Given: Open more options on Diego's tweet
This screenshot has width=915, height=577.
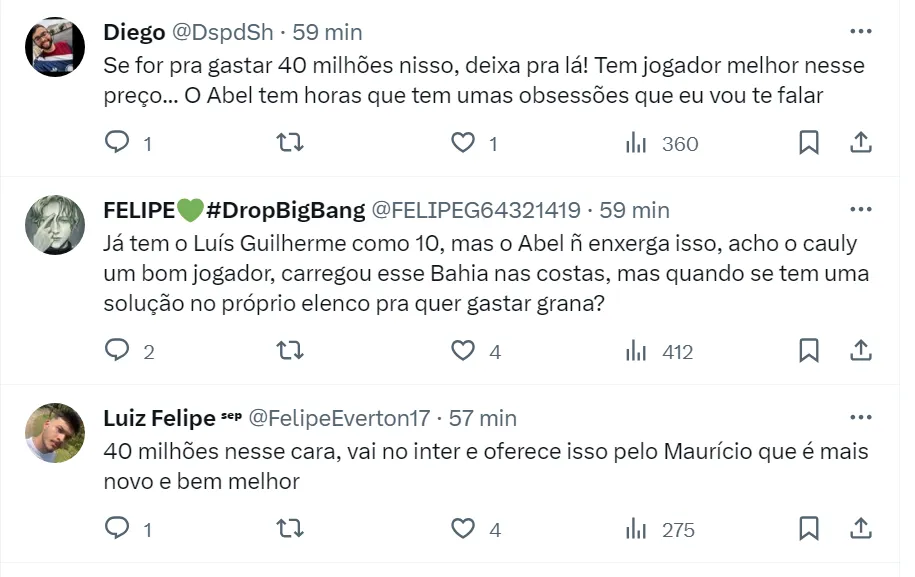Looking at the screenshot, I should click(x=860, y=32).
